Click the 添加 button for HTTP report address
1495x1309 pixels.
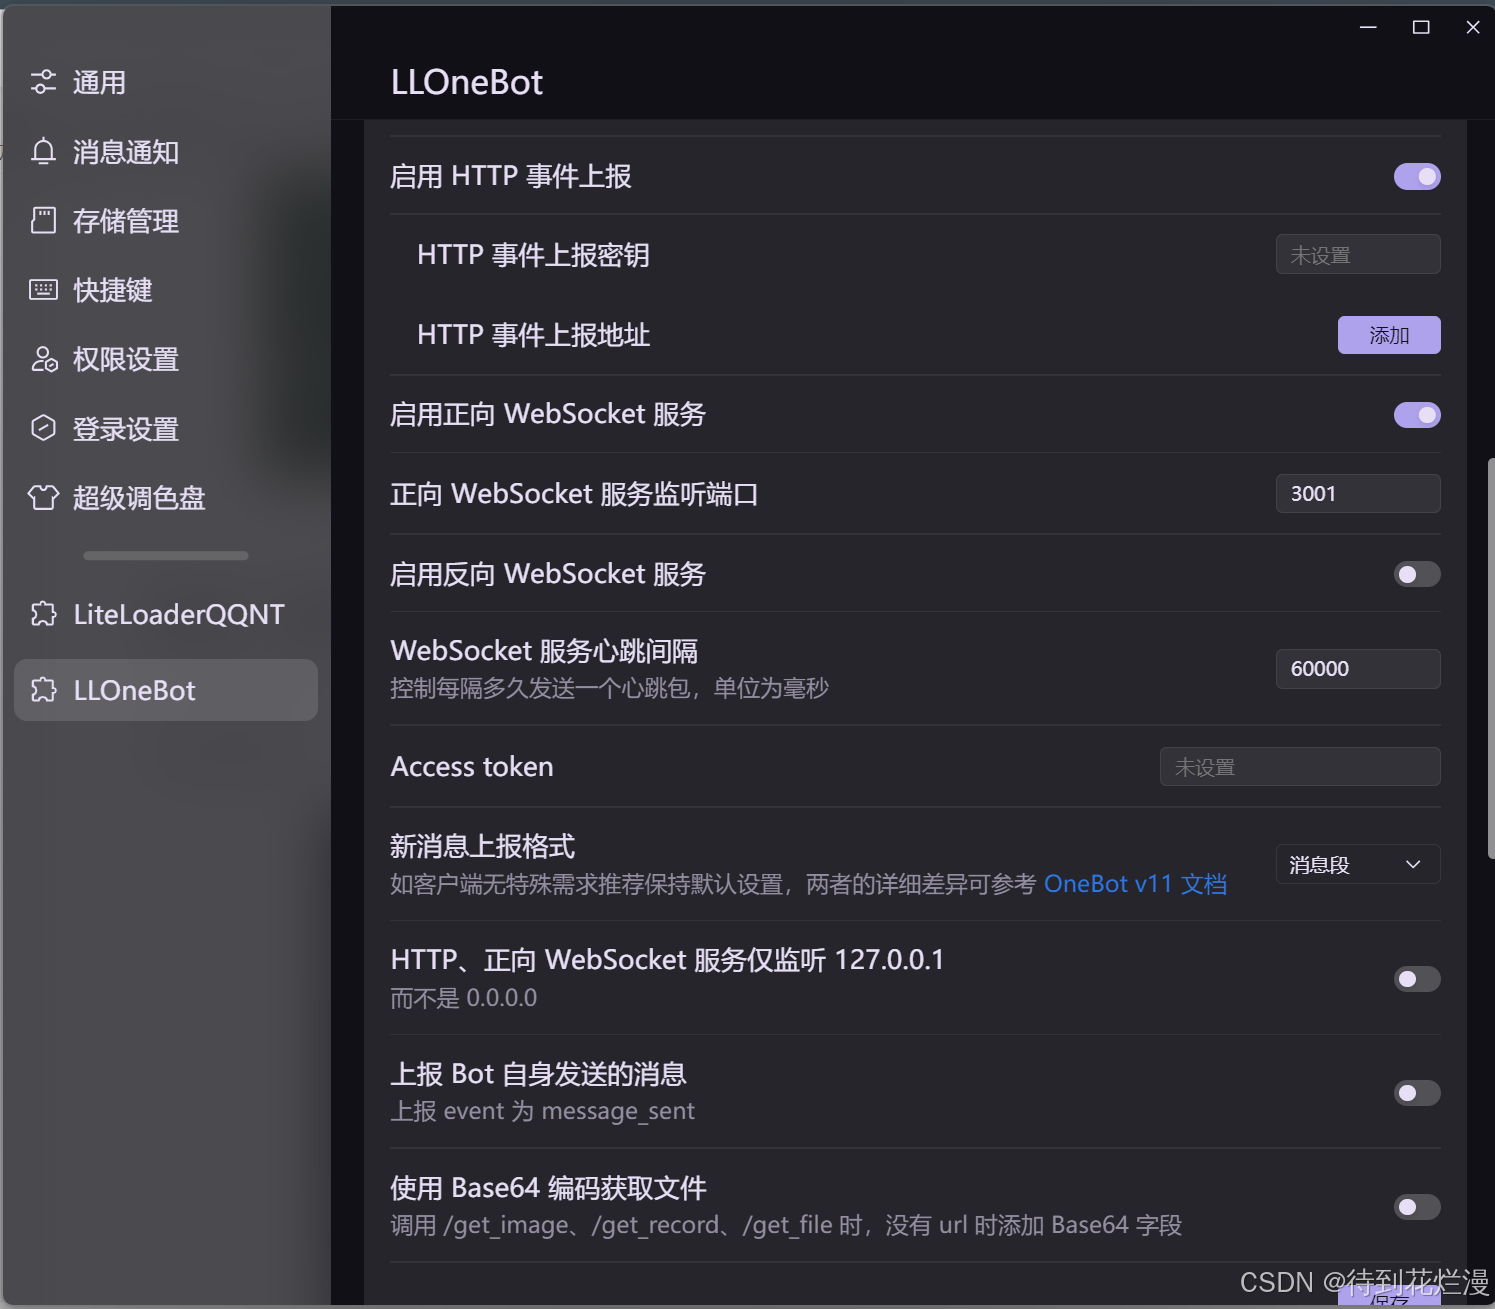pyautogui.click(x=1389, y=335)
